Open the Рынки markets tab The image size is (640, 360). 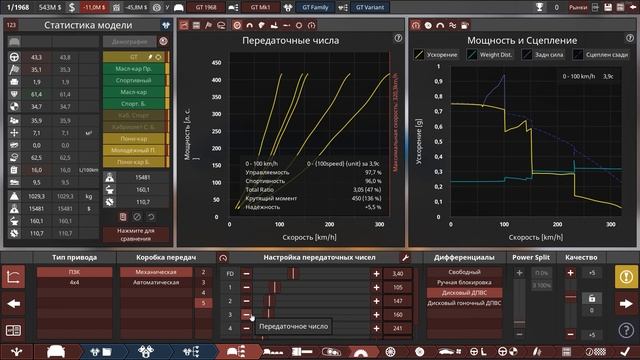coord(578,7)
